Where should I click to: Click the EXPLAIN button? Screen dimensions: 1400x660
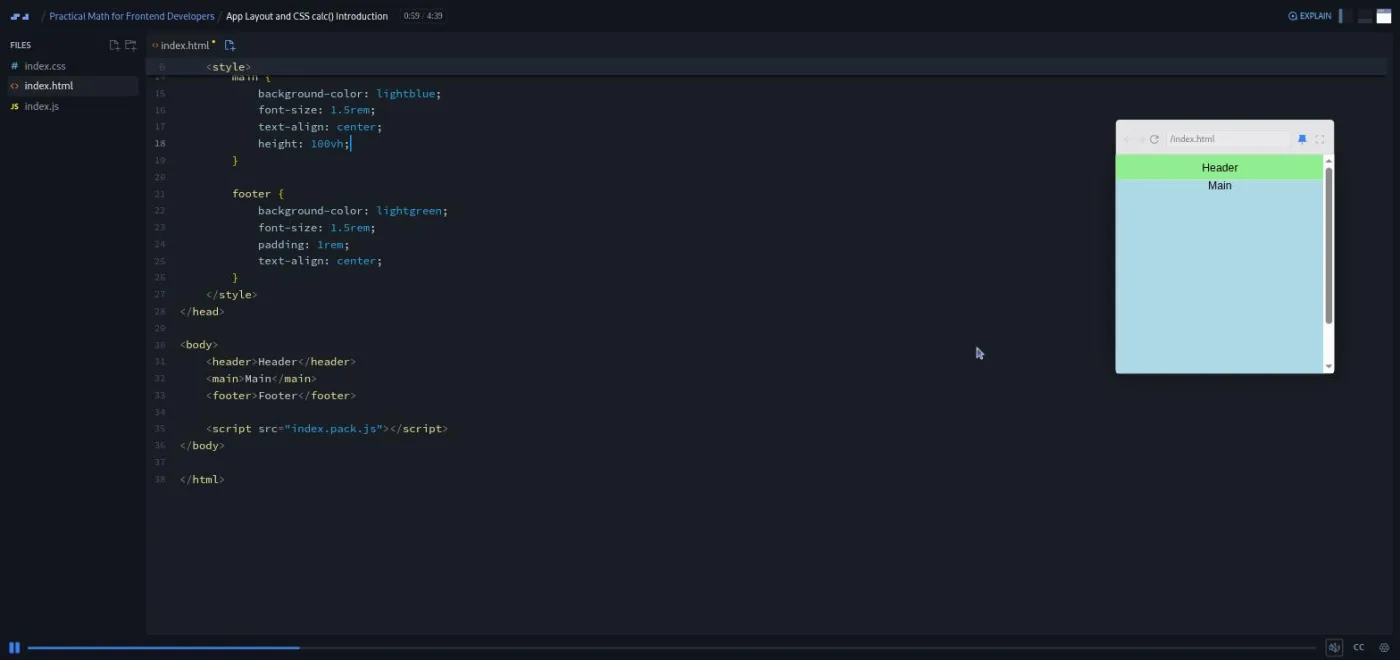pos(1310,16)
